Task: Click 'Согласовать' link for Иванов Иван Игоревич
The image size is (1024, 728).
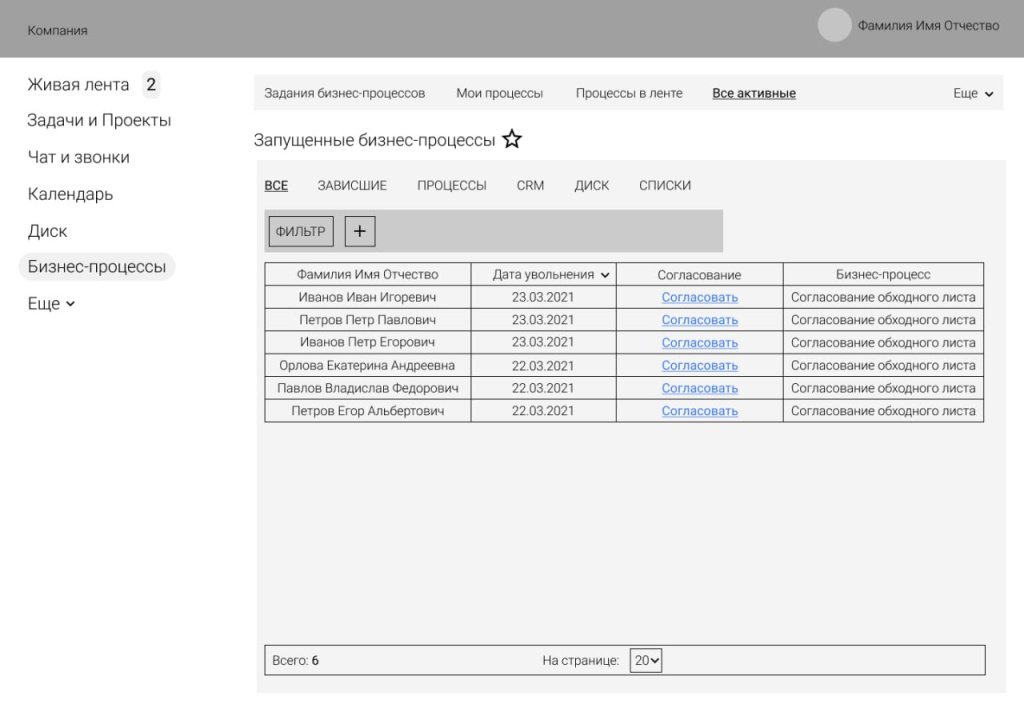Action: click(x=699, y=297)
